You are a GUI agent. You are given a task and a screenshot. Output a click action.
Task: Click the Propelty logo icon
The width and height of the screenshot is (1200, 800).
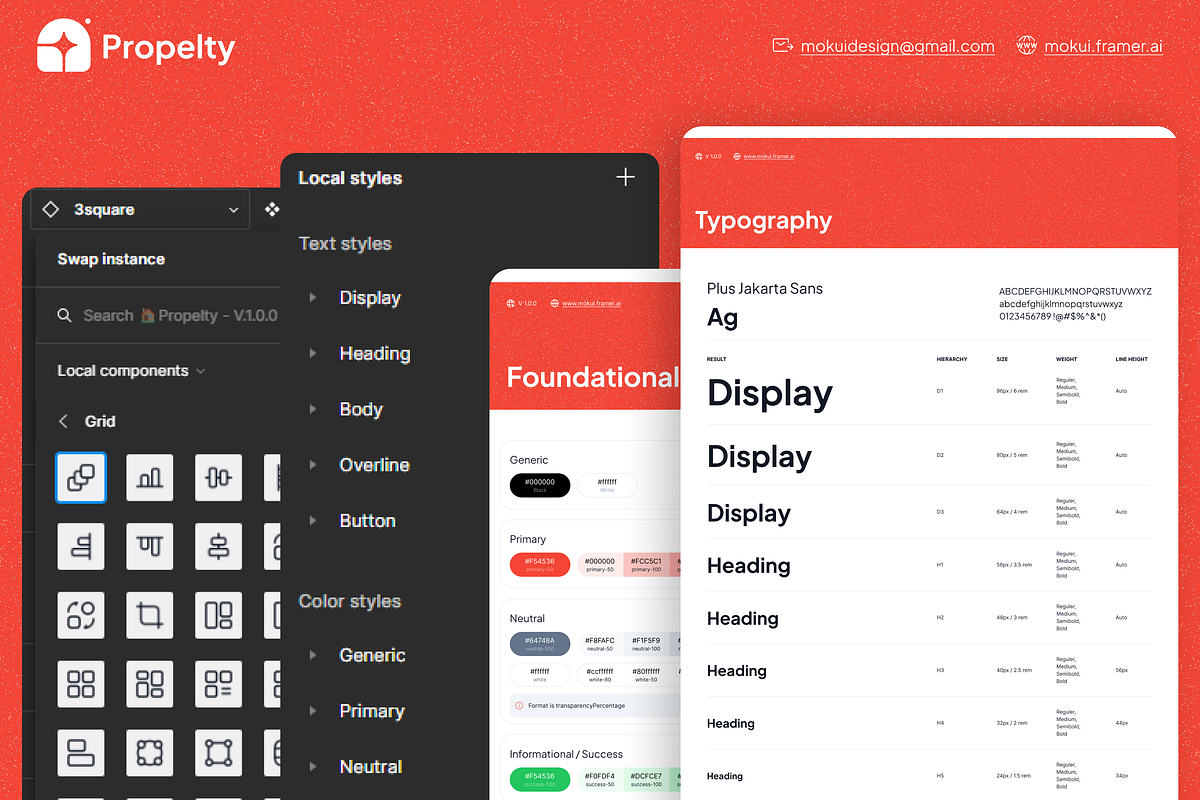64,46
